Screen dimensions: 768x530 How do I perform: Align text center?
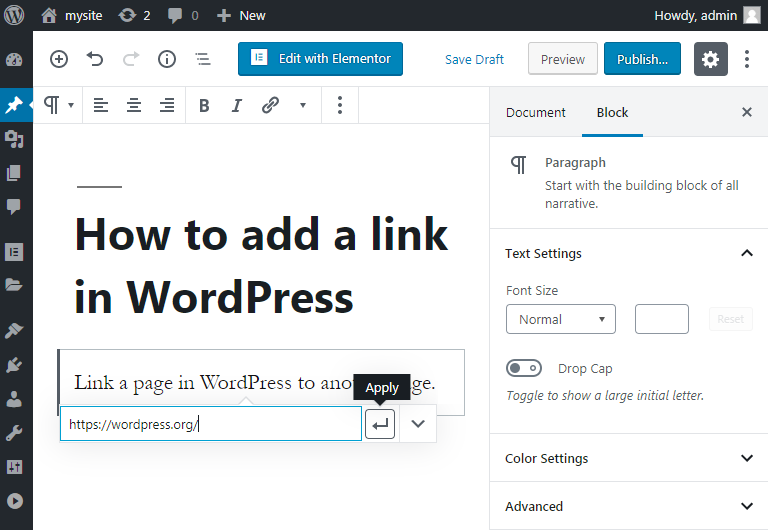(134, 105)
